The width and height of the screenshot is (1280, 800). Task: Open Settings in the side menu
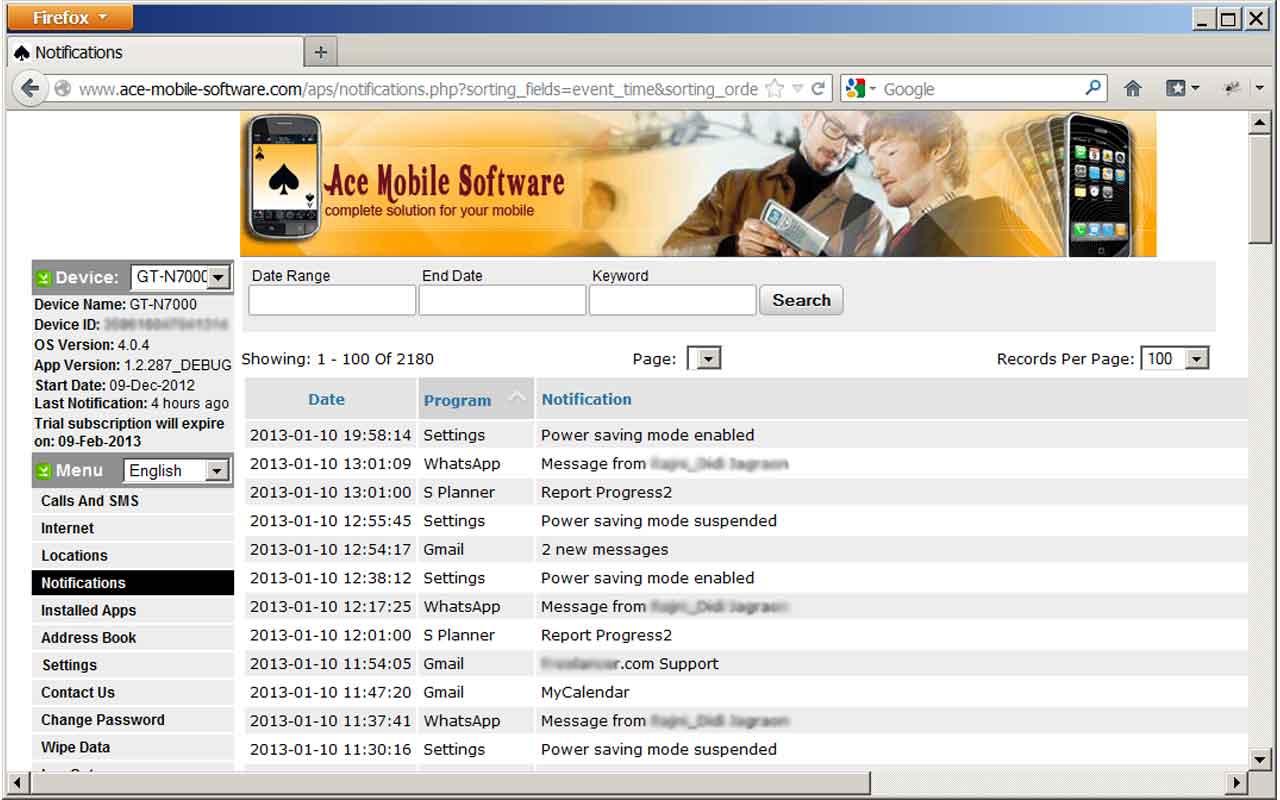[133, 665]
